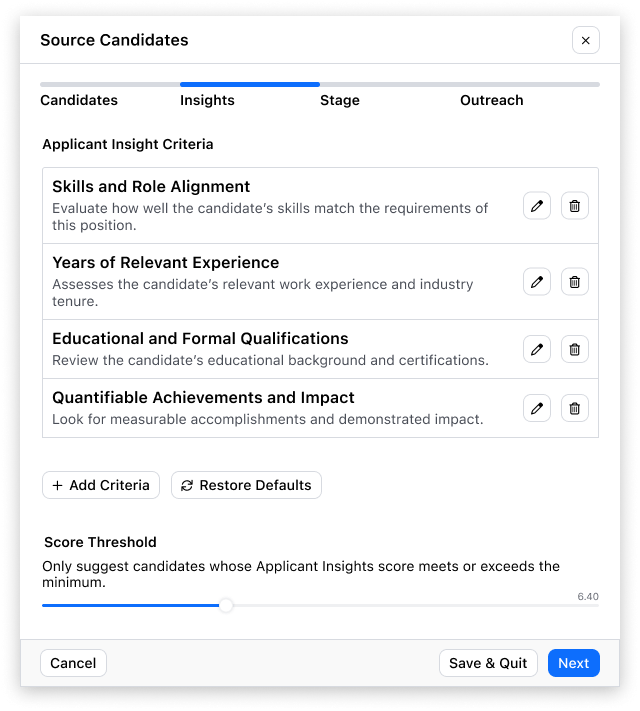The height and width of the screenshot is (711, 640).
Task: Restore default insight criteria
Action: tap(246, 485)
